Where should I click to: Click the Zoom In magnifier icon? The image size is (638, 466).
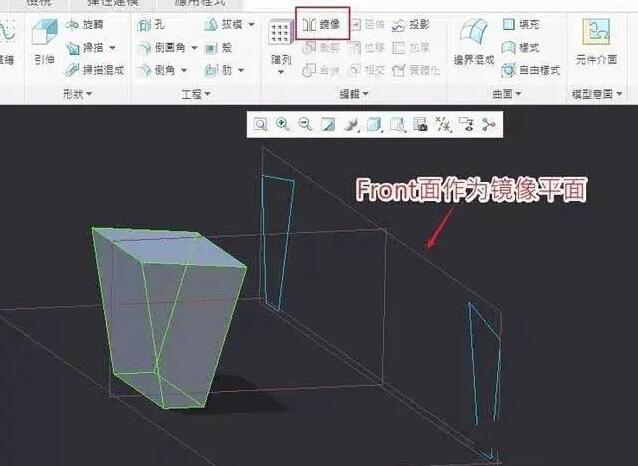(283, 124)
